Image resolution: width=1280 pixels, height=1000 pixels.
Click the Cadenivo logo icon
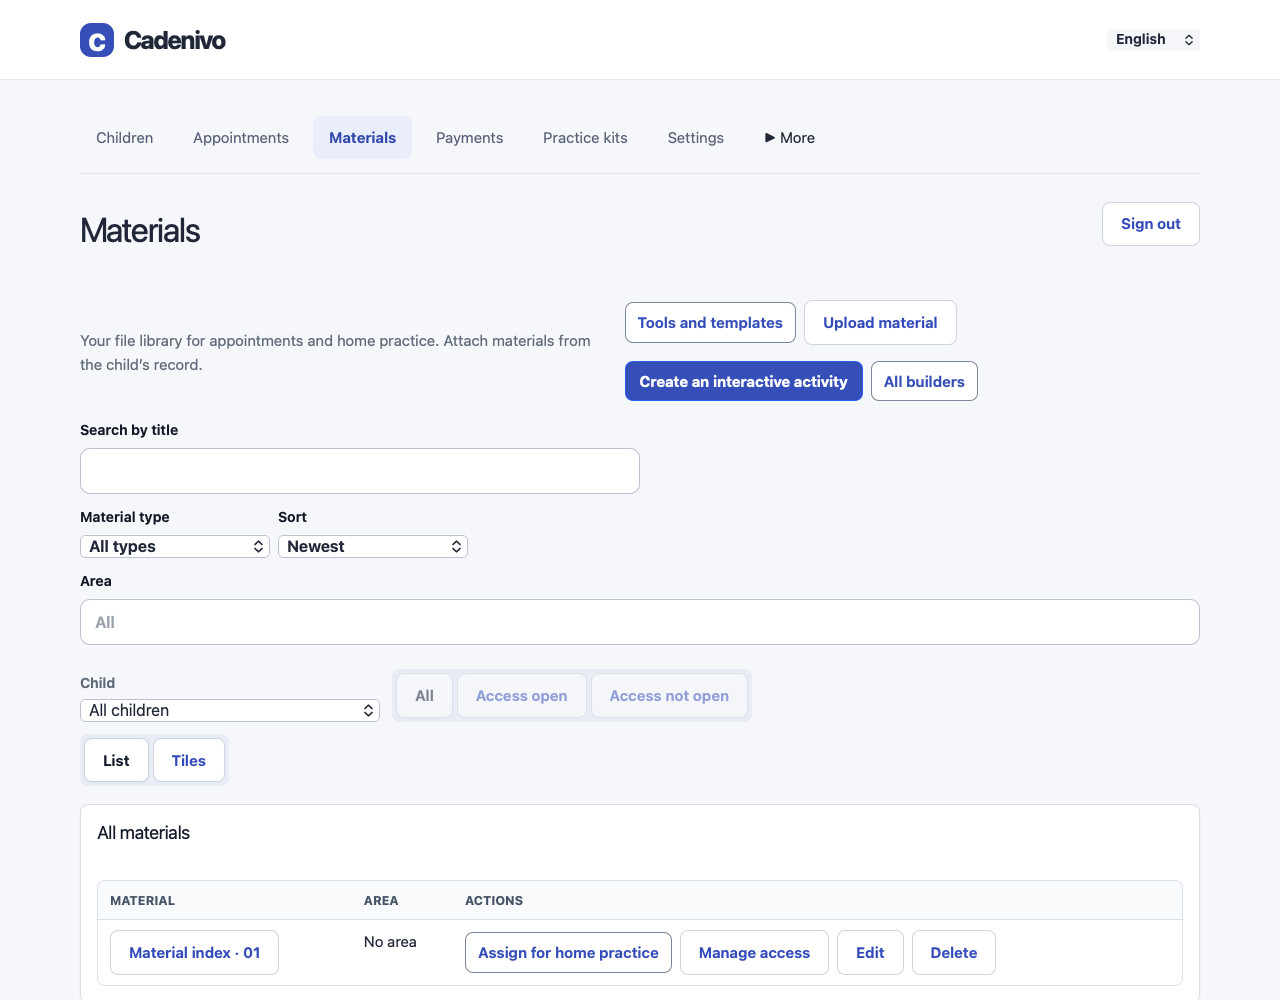[x=97, y=40]
